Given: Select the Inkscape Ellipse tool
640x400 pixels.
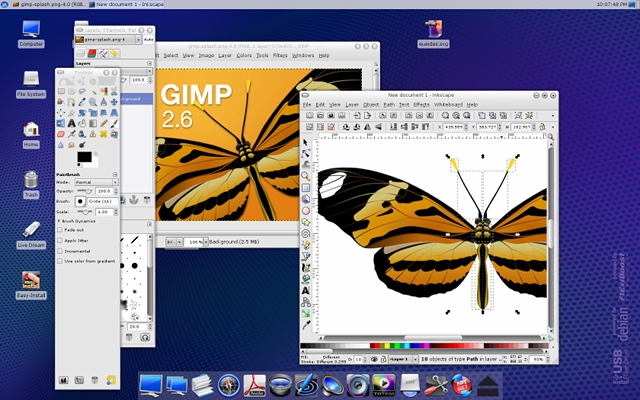Looking at the screenshot, I should tap(305, 211).
